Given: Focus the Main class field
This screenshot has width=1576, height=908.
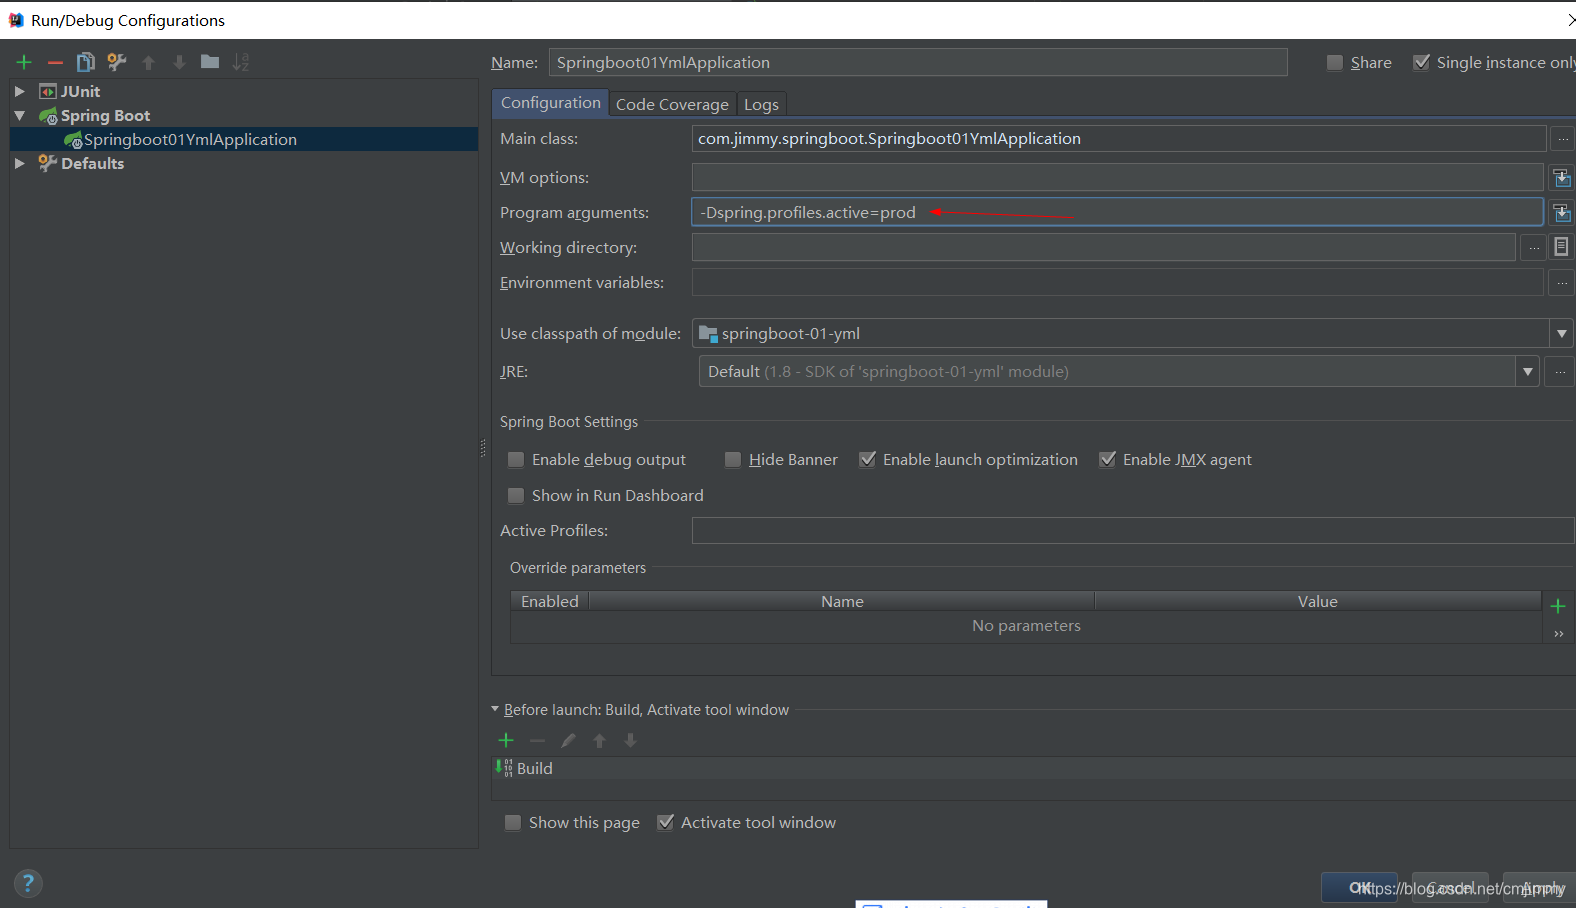Looking at the screenshot, I should pos(1119,139).
